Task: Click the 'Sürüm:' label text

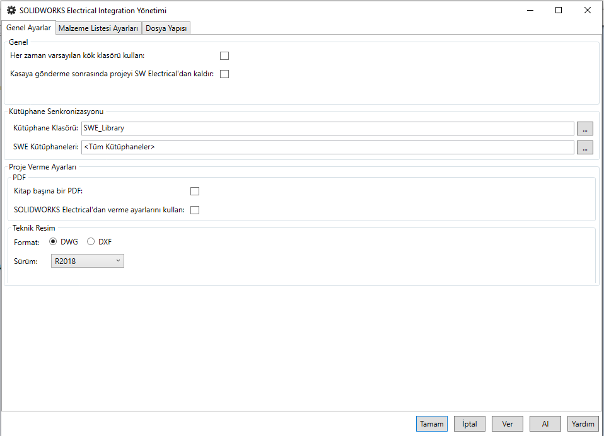Action: [25, 261]
